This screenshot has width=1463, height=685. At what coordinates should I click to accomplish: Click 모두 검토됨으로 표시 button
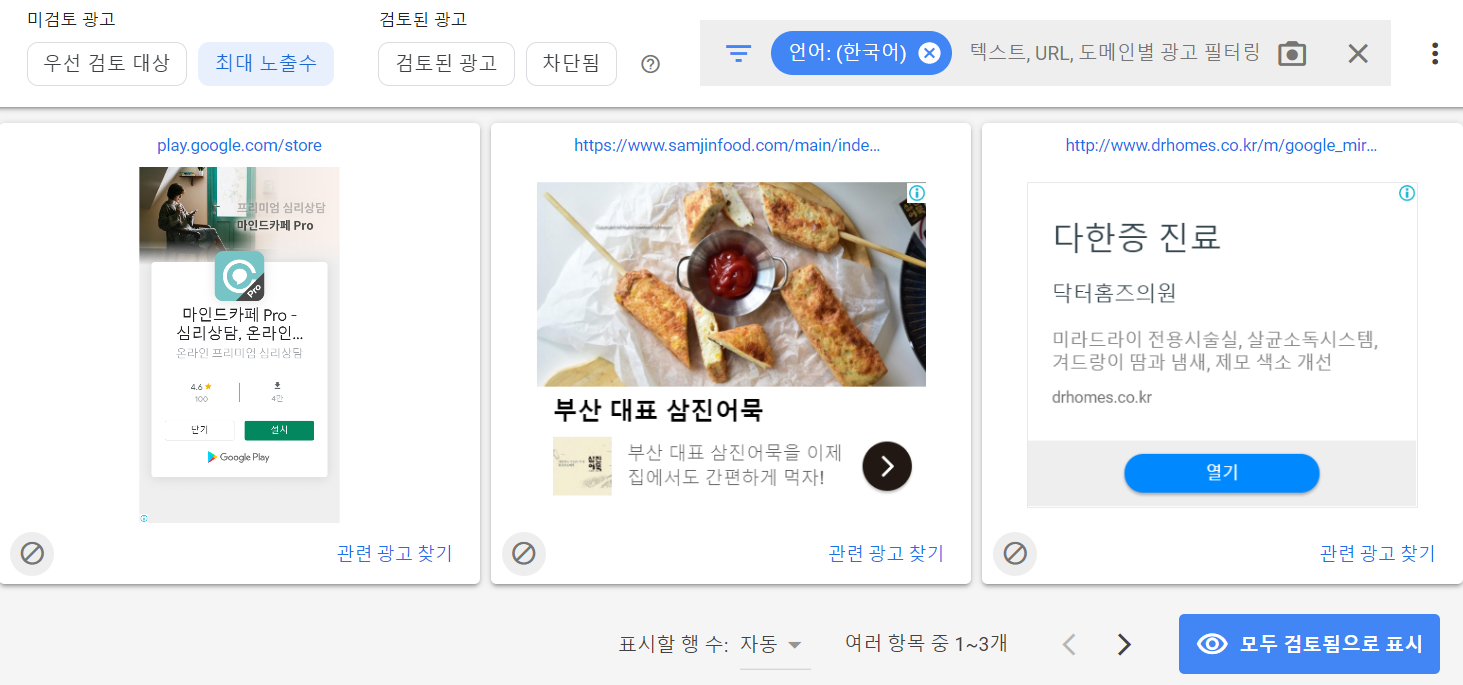coord(1309,644)
